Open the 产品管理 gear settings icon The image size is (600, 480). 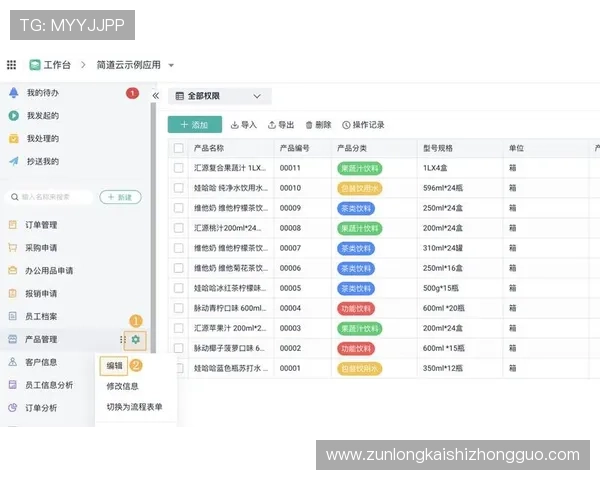(x=135, y=340)
